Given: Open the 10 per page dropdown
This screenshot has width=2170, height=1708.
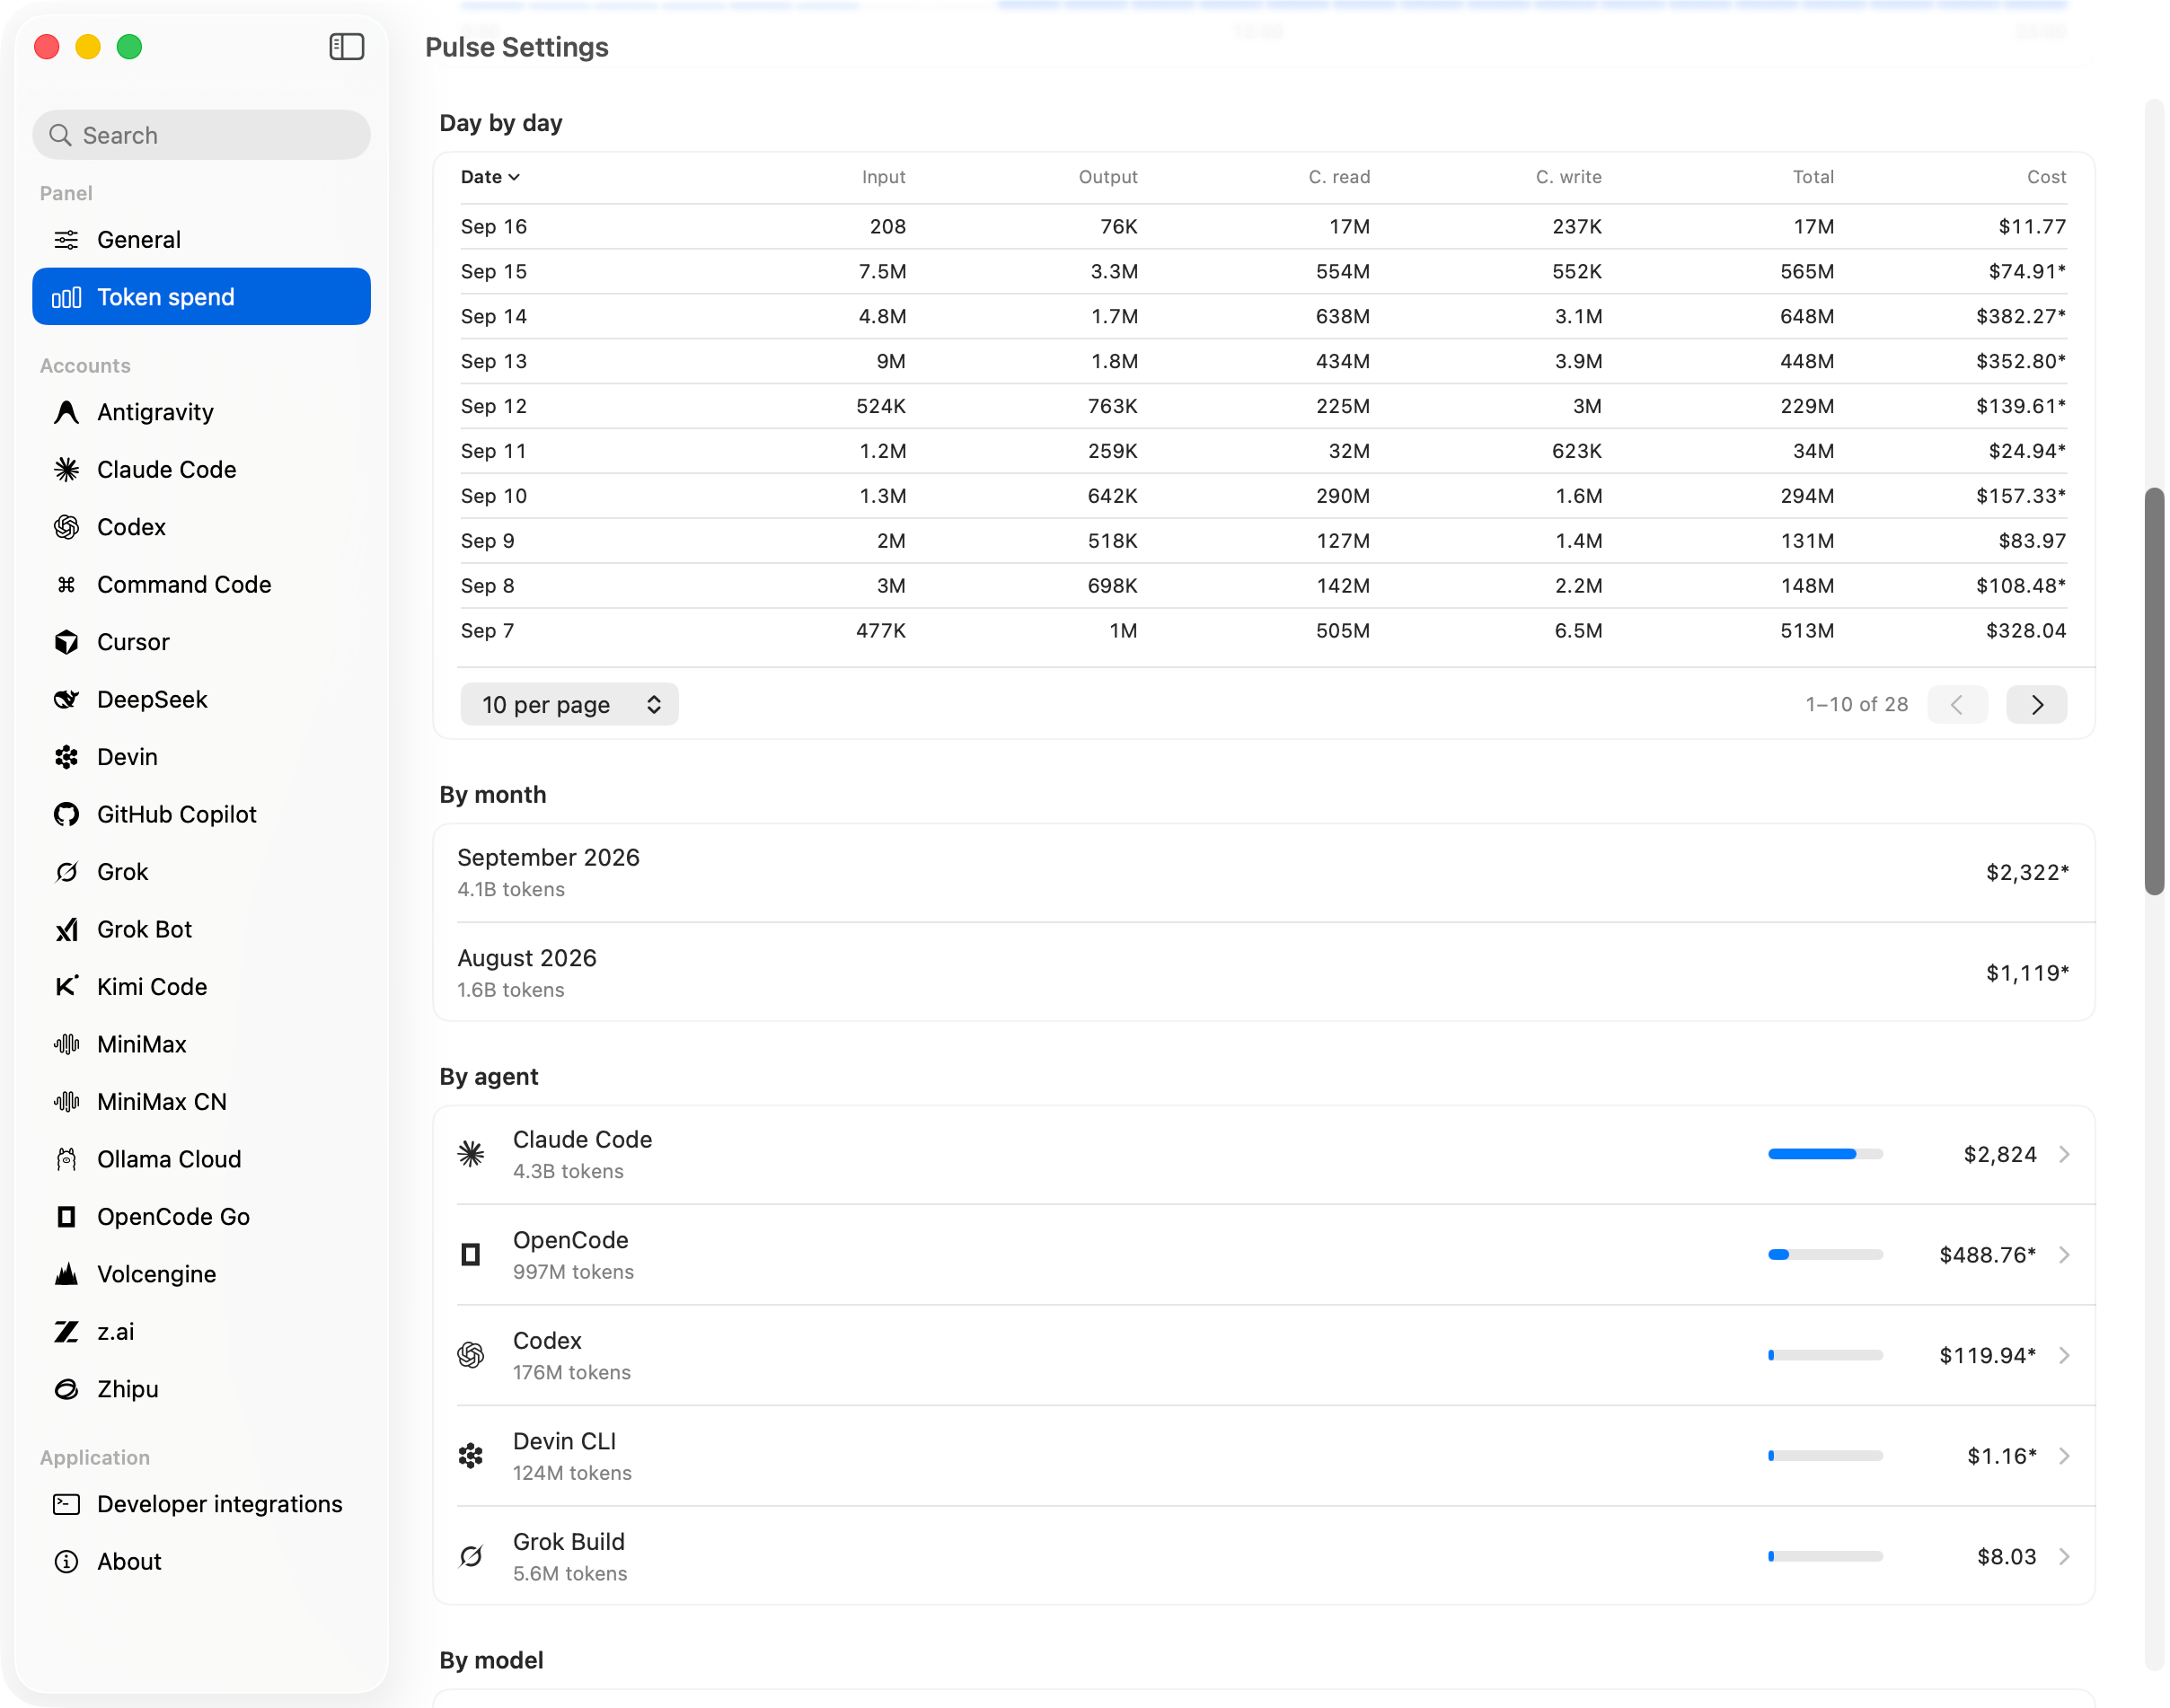Looking at the screenshot, I should click(569, 705).
